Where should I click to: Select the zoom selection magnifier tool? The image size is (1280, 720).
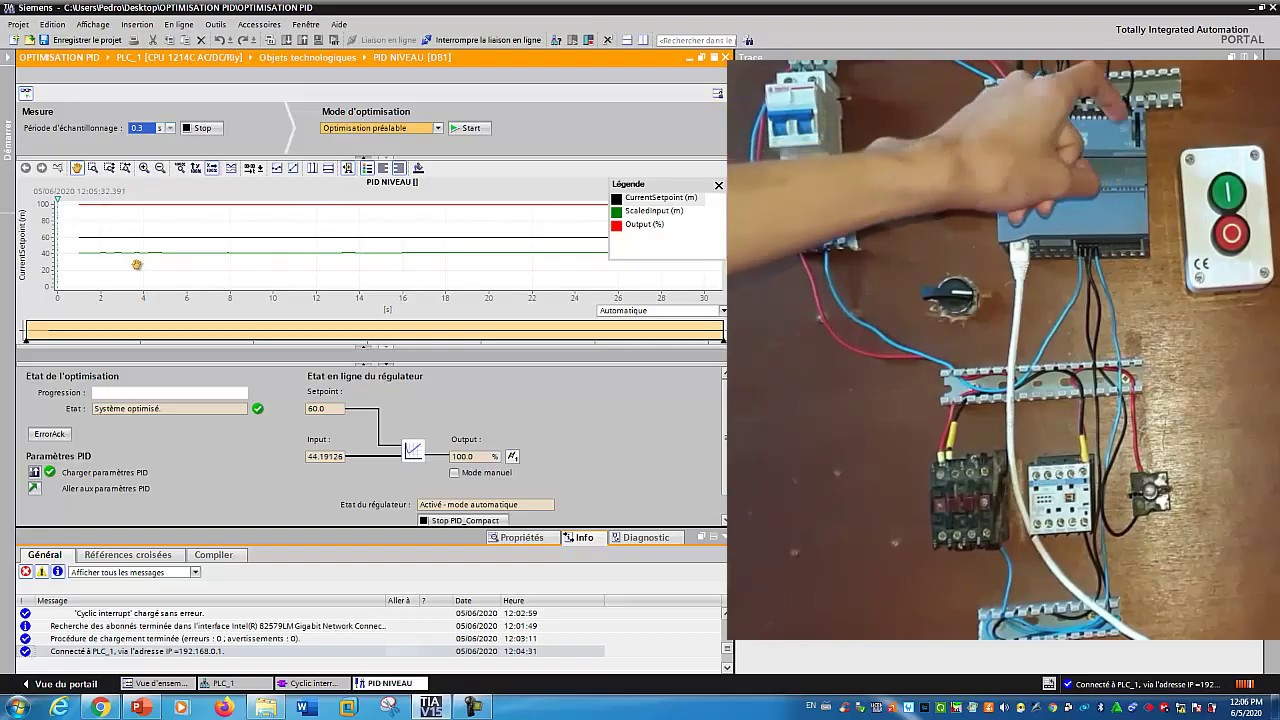(92, 168)
